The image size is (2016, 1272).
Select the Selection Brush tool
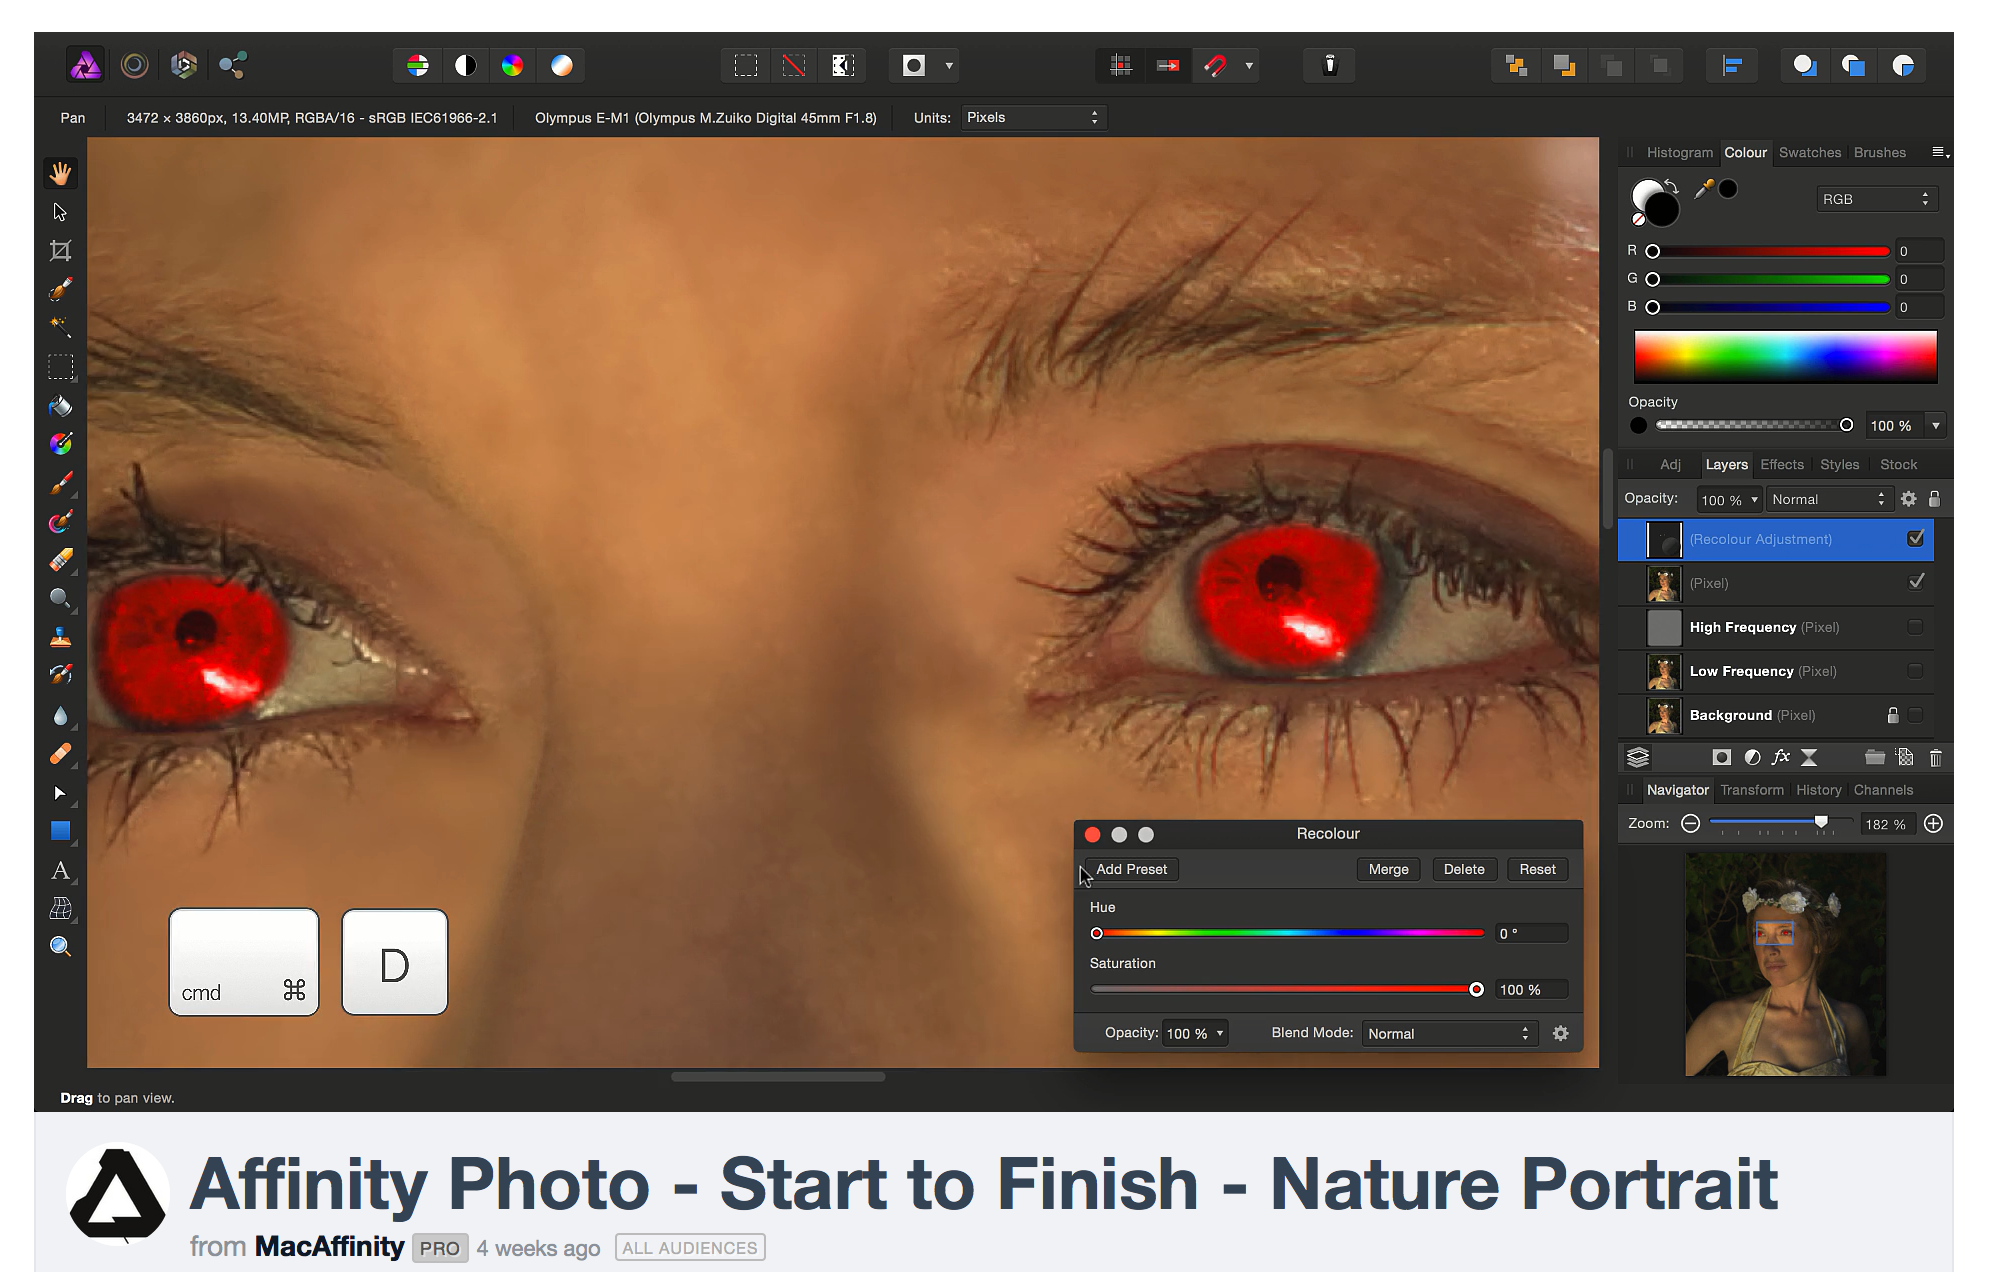(x=60, y=289)
